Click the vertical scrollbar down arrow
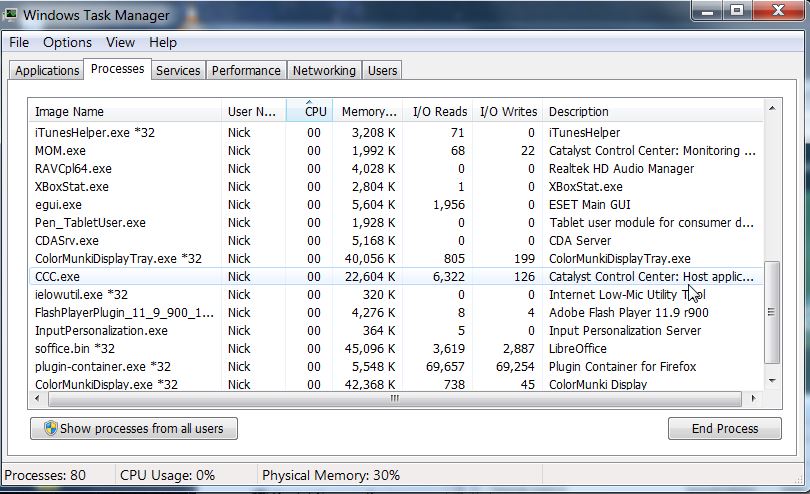 click(x=771, y=381)
